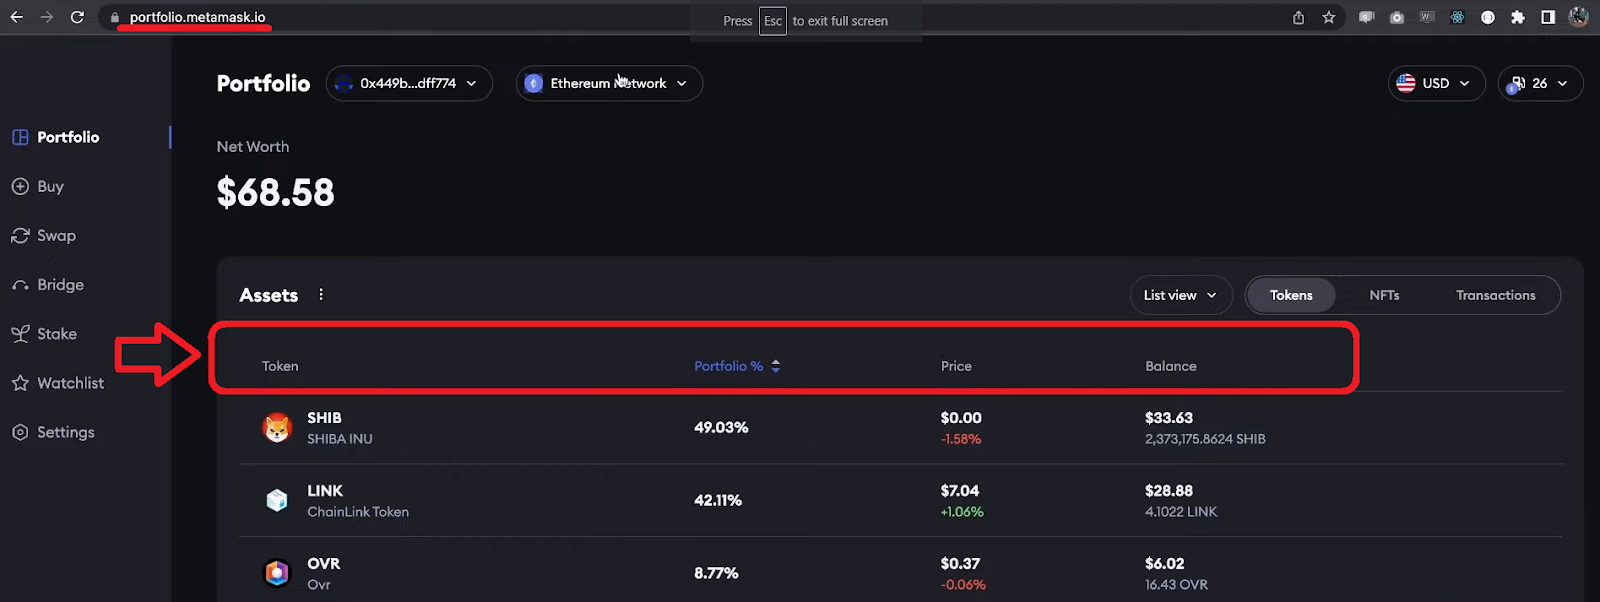
Task: Toggle the browser side panel icon
Action: tap(1548, 17)
